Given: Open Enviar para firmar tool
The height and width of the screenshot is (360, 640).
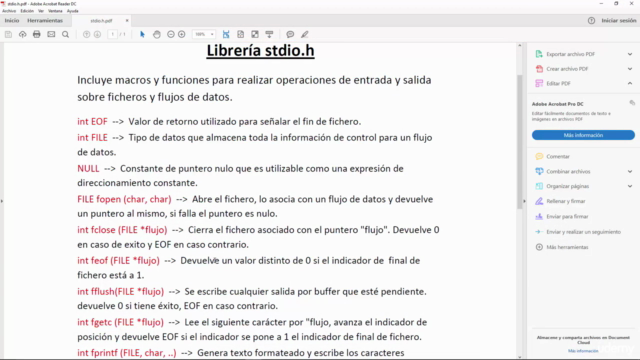Looking at the screenshot, I should 567,217.
